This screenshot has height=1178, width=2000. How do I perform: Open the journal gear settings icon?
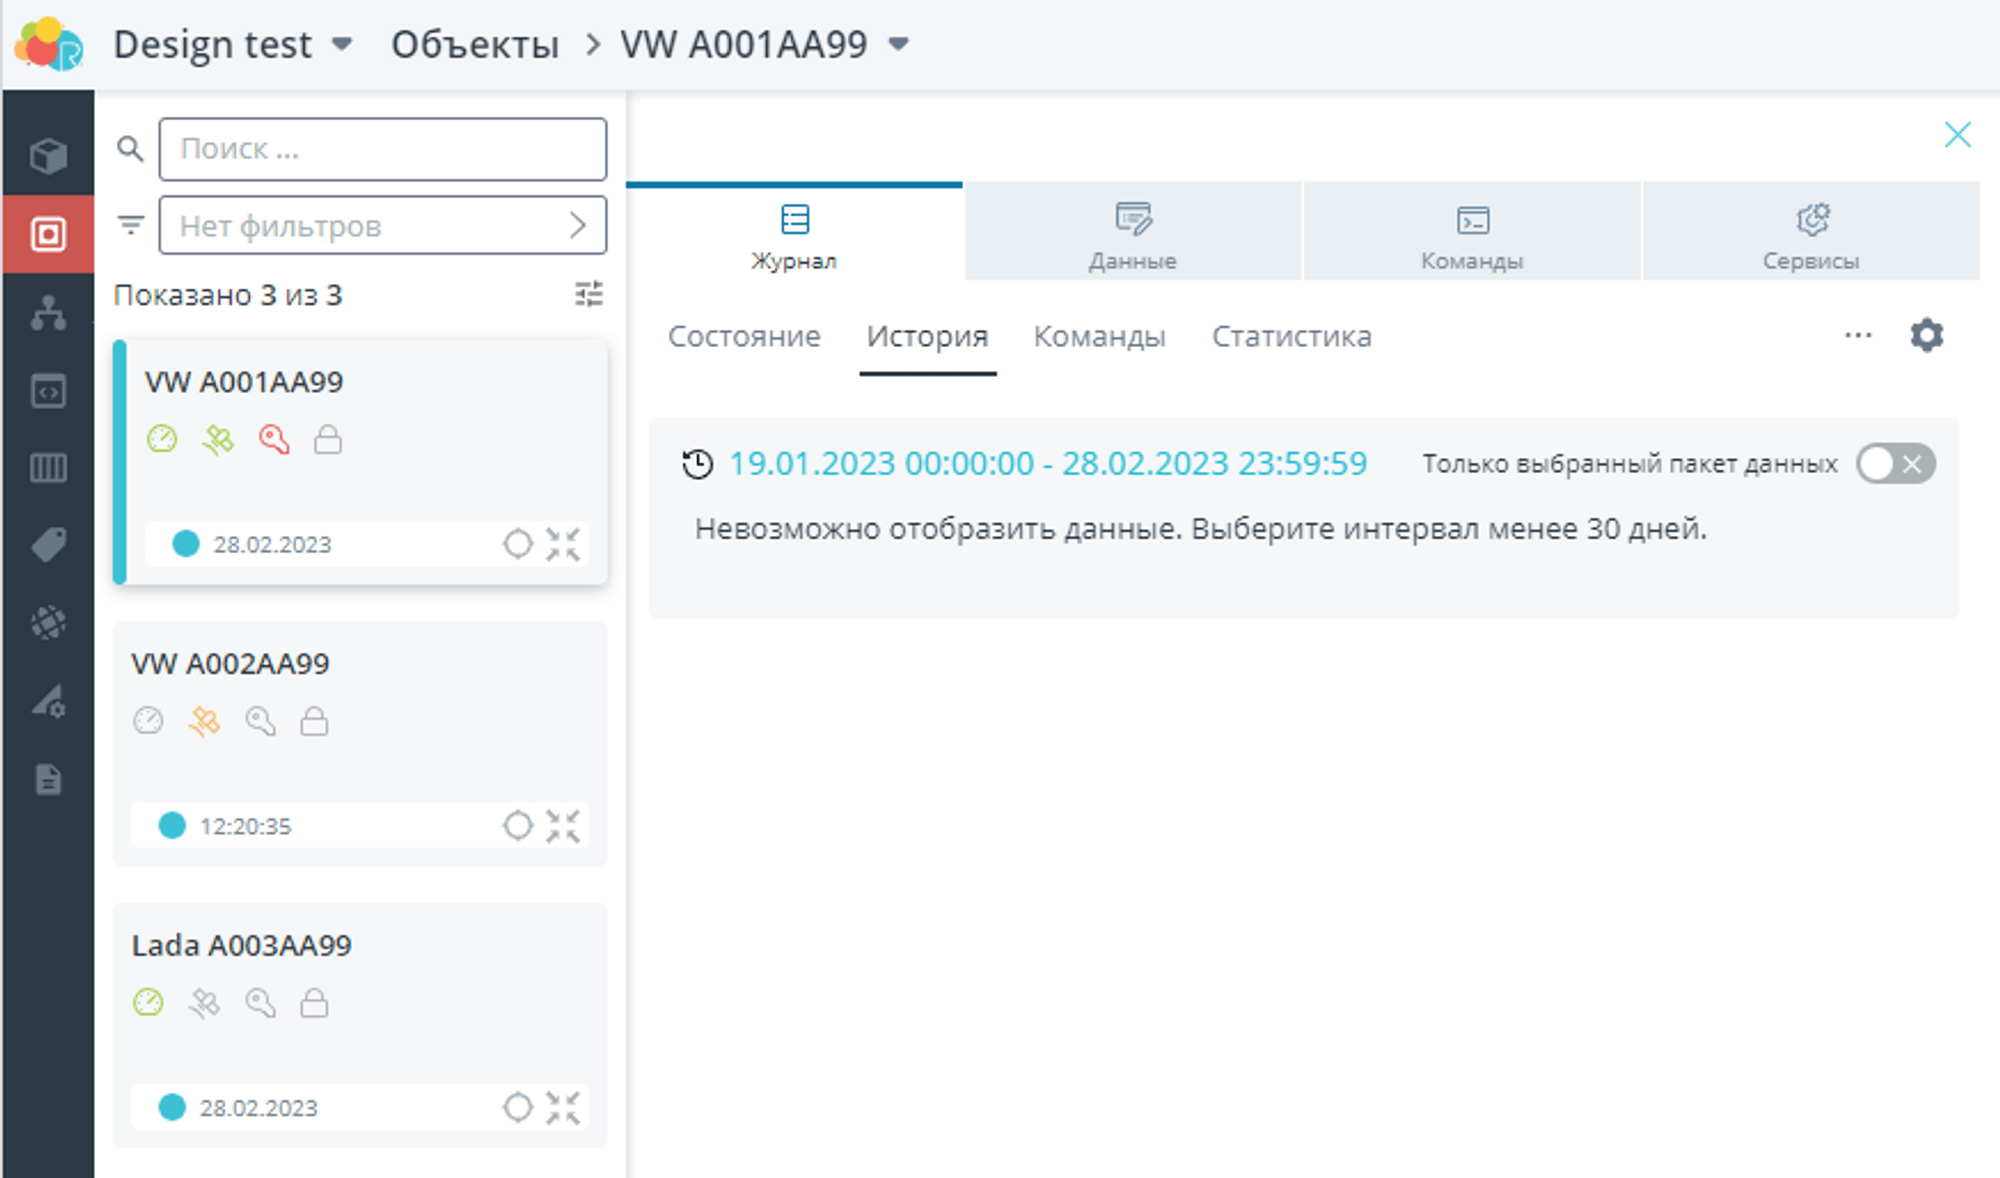1926,335
